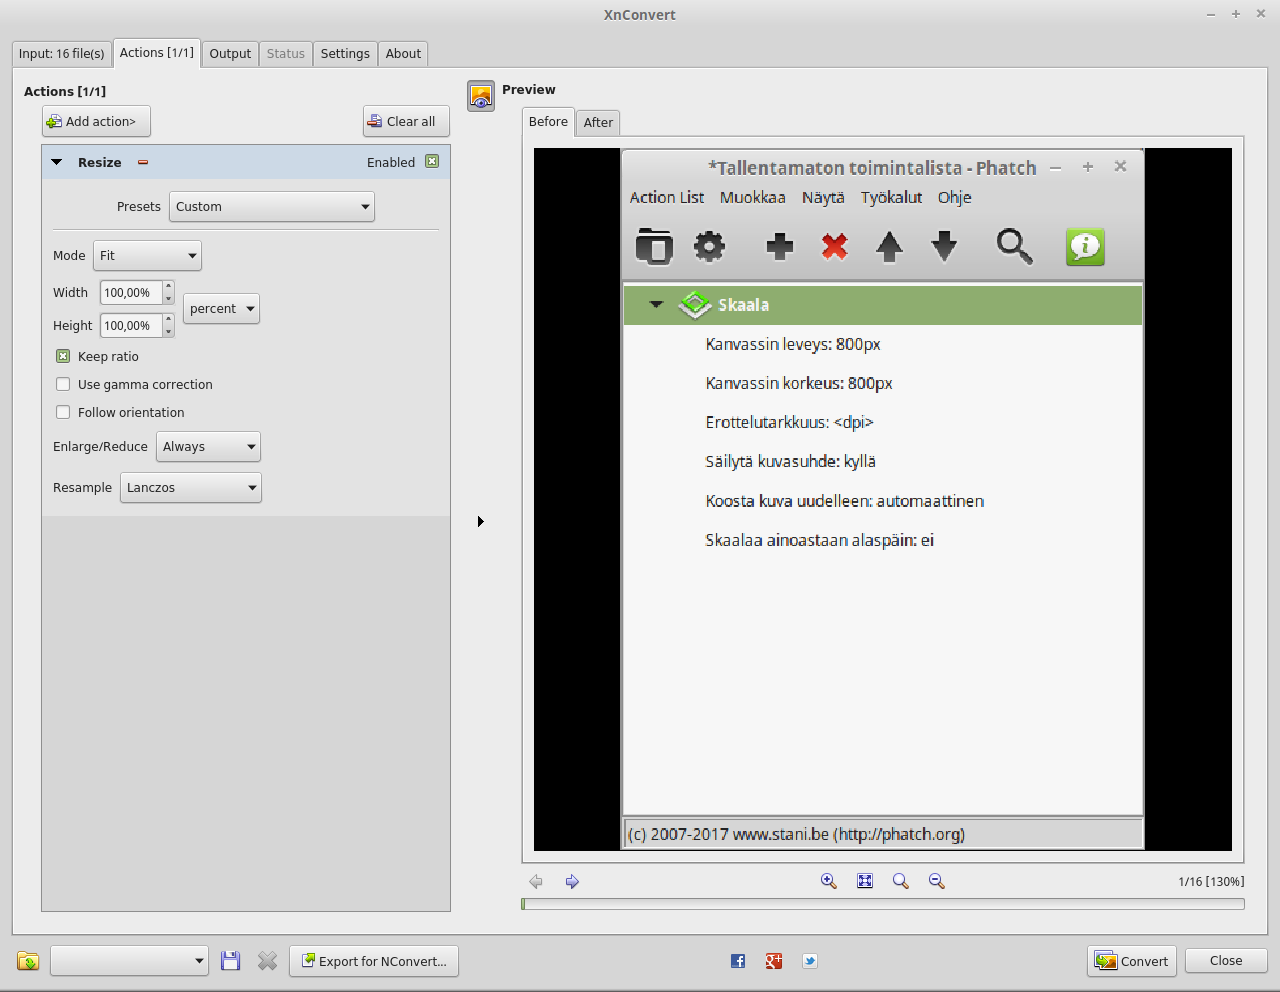
Task: Click the Clear all button
Action: [406, 121]
